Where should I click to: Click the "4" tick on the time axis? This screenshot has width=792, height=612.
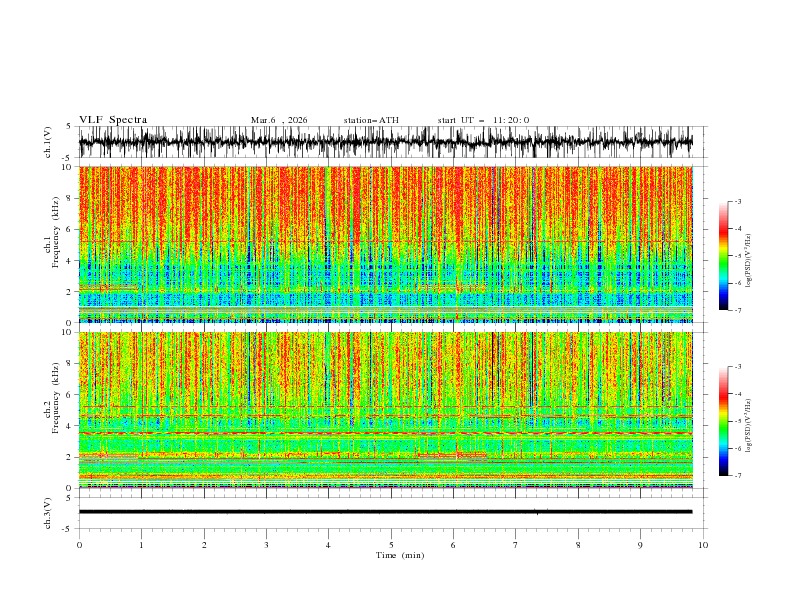tap(328, 545)
